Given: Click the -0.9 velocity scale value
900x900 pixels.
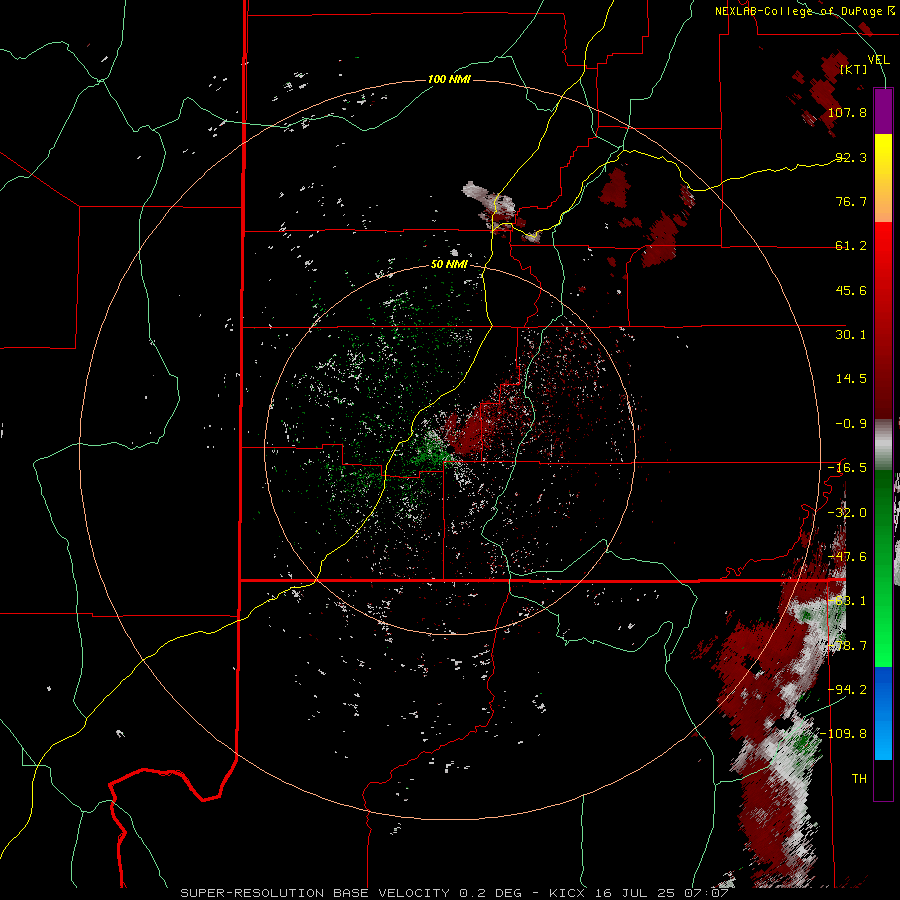Looking at the screenshot, I should point(851,424).
